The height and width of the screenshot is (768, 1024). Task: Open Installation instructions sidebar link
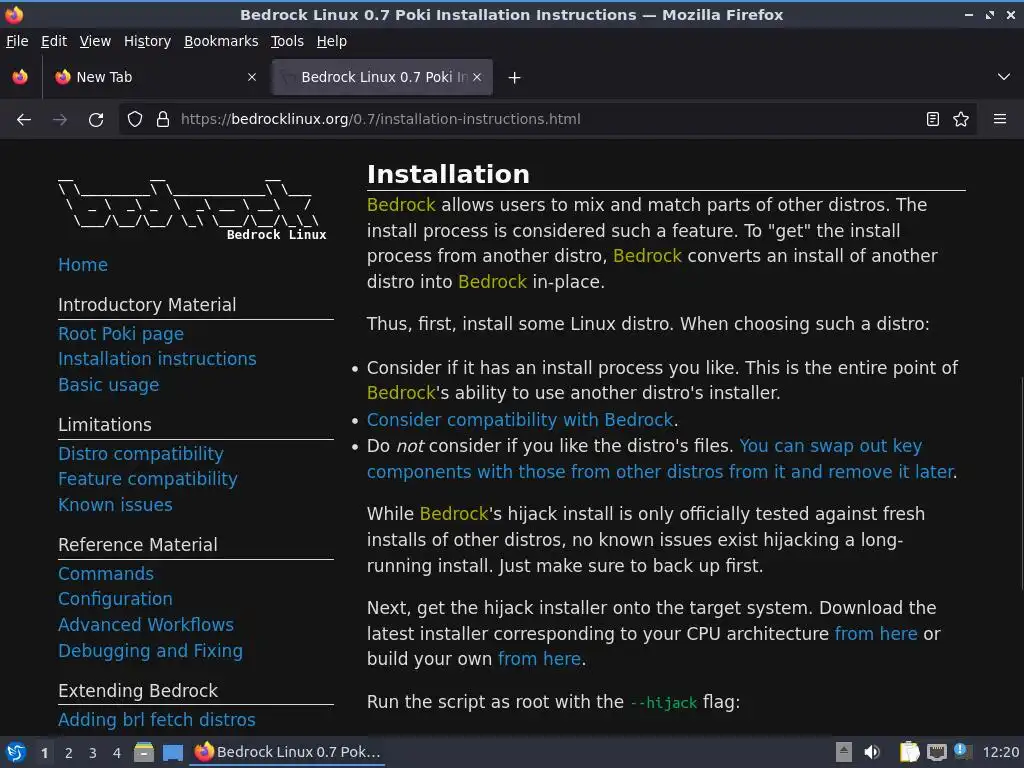(157, 359)
